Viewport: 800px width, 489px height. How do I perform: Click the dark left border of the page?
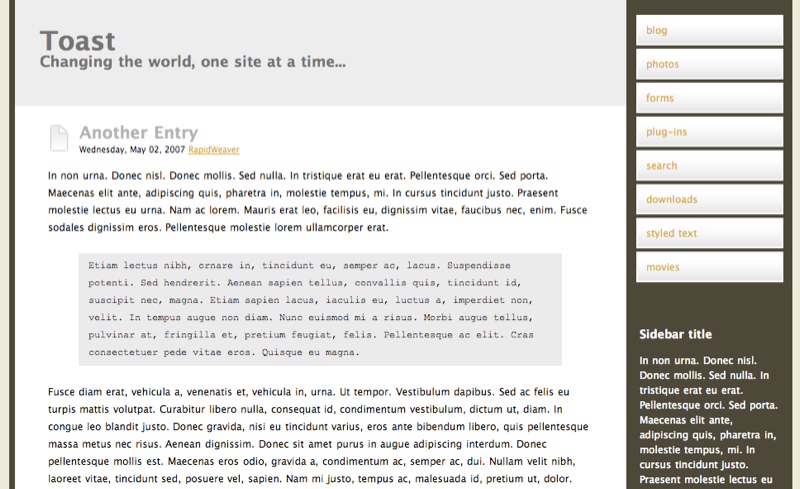(x=7, y=250)
